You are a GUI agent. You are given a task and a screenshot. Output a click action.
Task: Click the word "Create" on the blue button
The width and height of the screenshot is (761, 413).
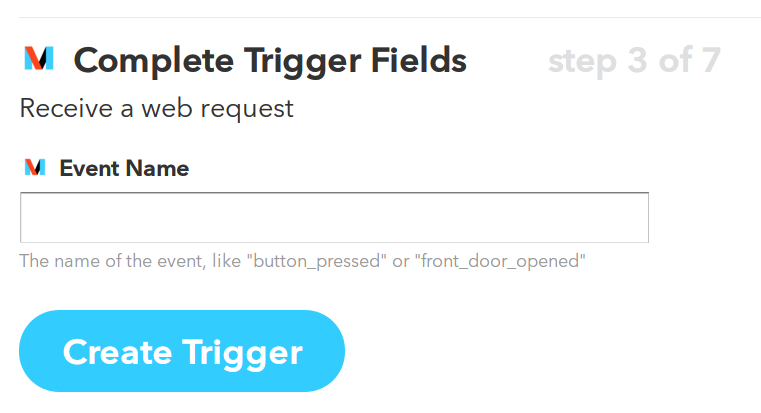point(117,351)
